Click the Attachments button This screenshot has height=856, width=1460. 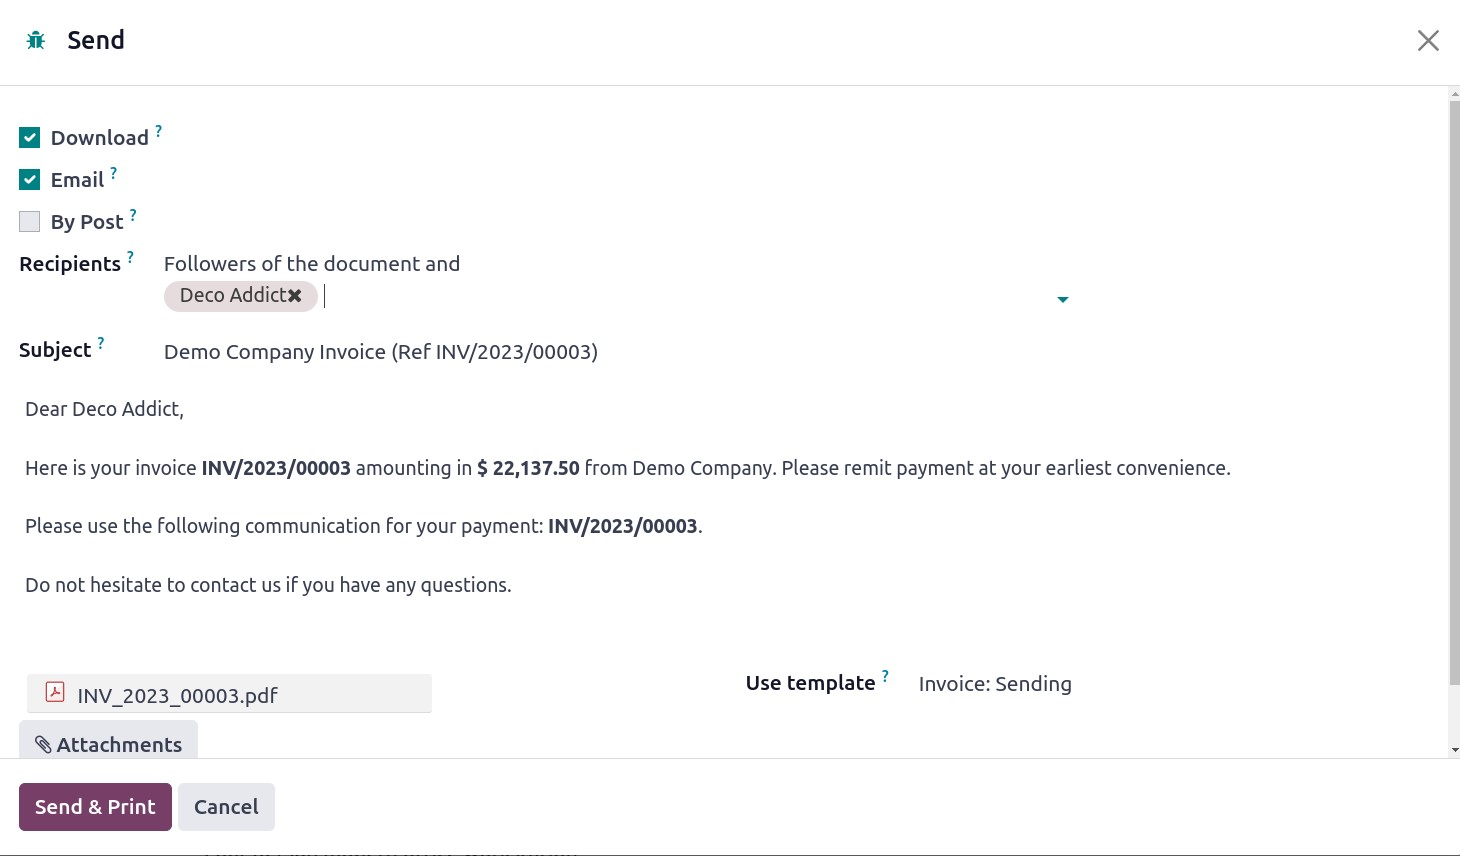click(108, 744)
